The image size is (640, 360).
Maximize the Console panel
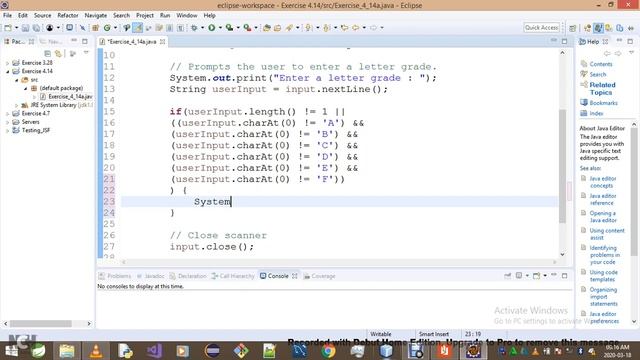[564, 276]
